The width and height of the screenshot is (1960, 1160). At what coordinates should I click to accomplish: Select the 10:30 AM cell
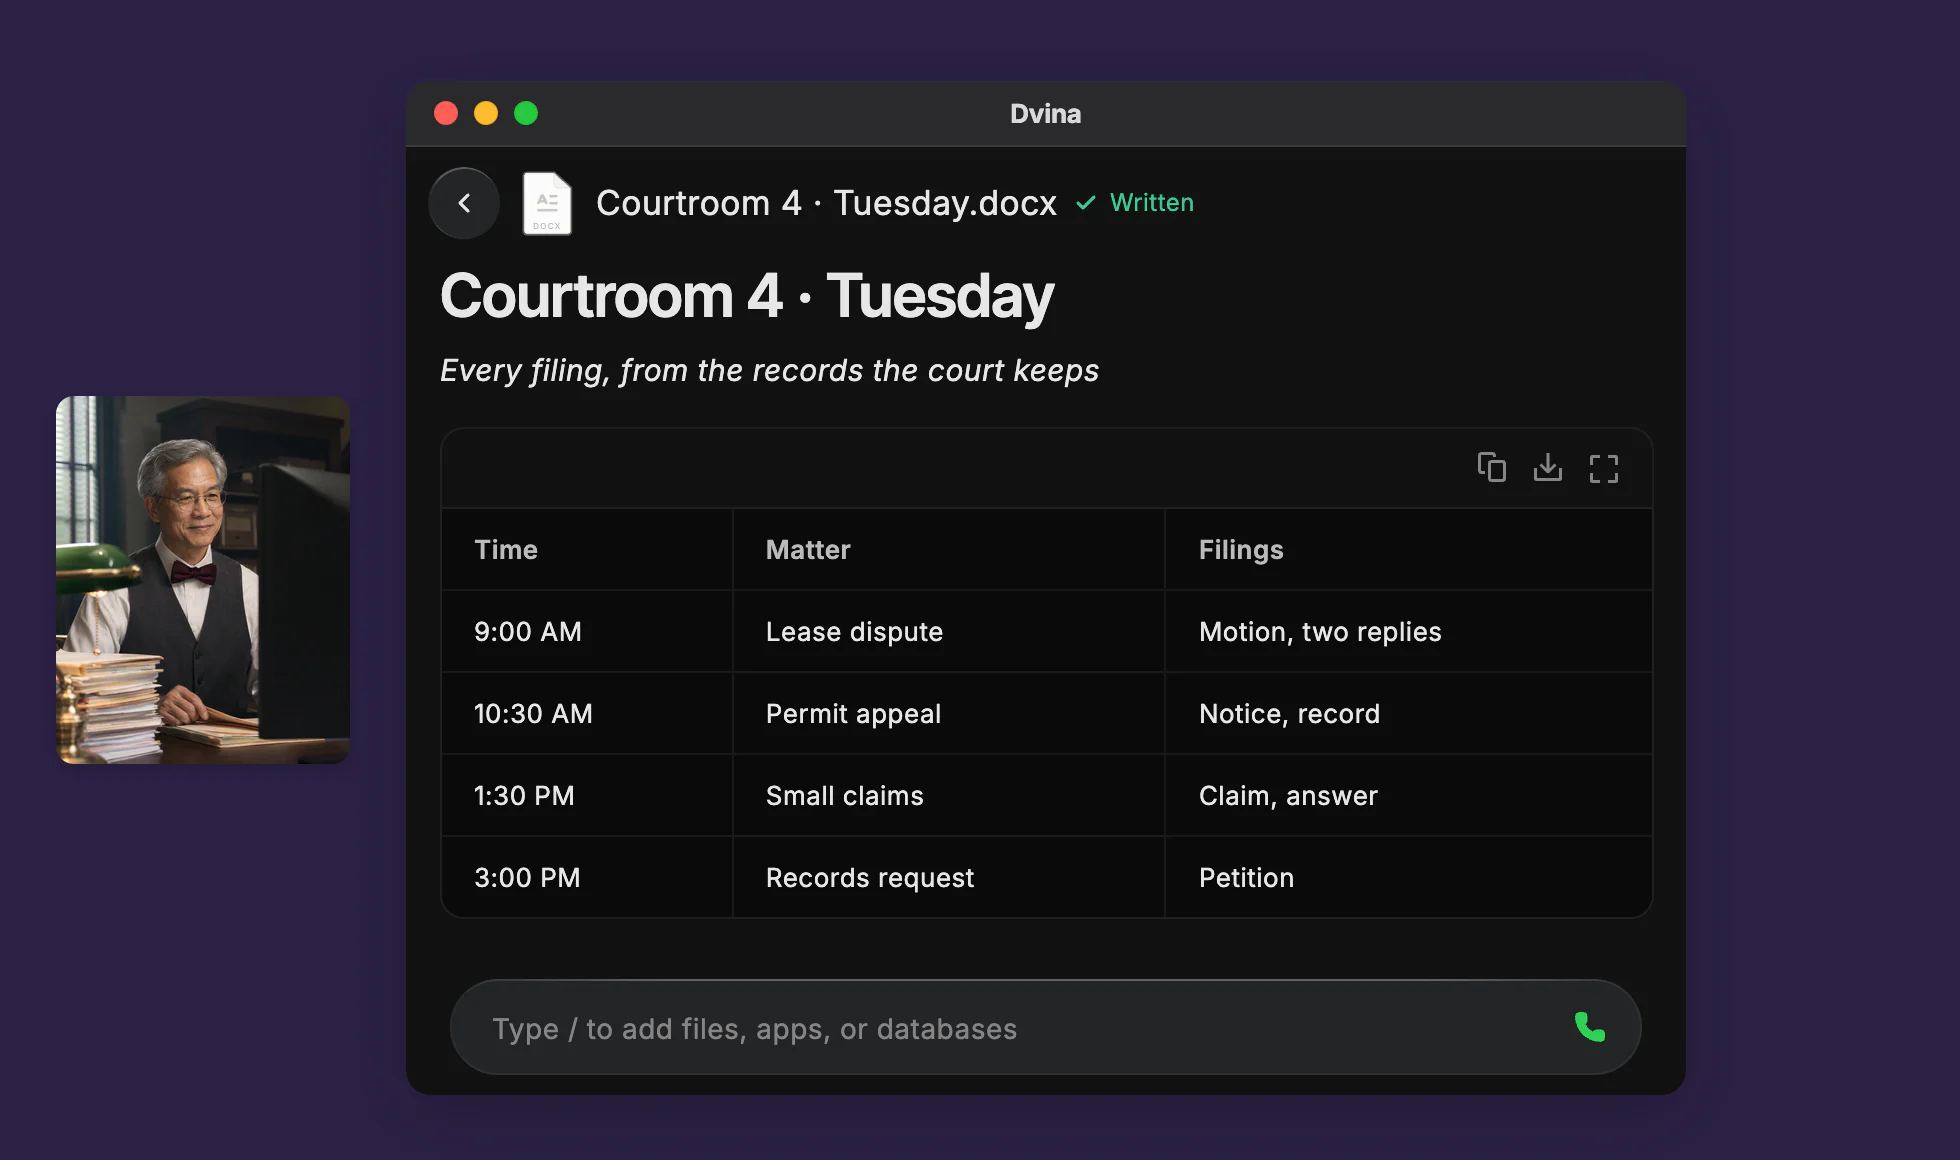[587, 713]
